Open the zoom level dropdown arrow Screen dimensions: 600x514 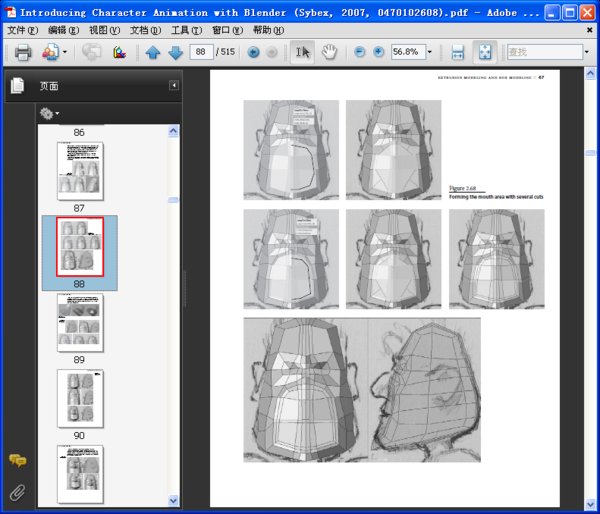(430, 52)
